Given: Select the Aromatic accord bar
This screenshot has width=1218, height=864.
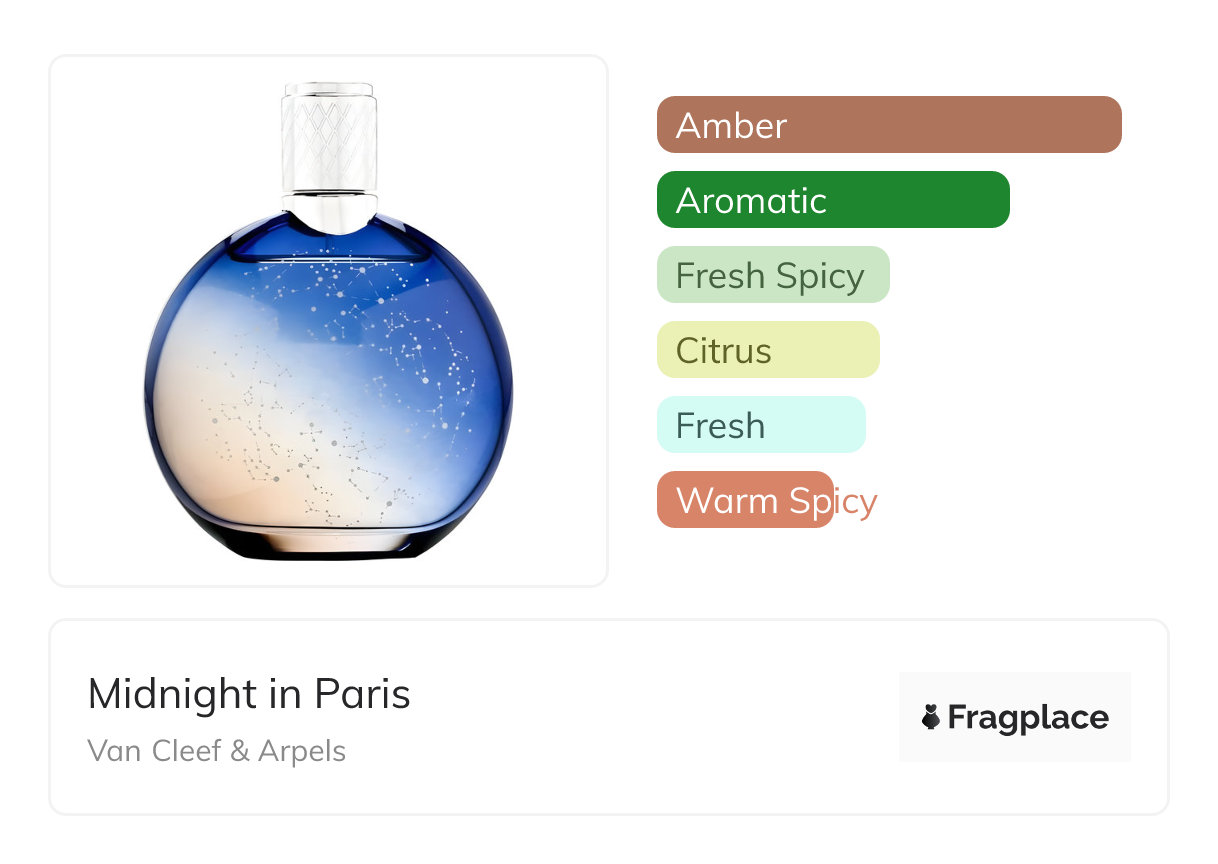Looking at the screenshot, I should pyautogui.click(x=833, y=200).
